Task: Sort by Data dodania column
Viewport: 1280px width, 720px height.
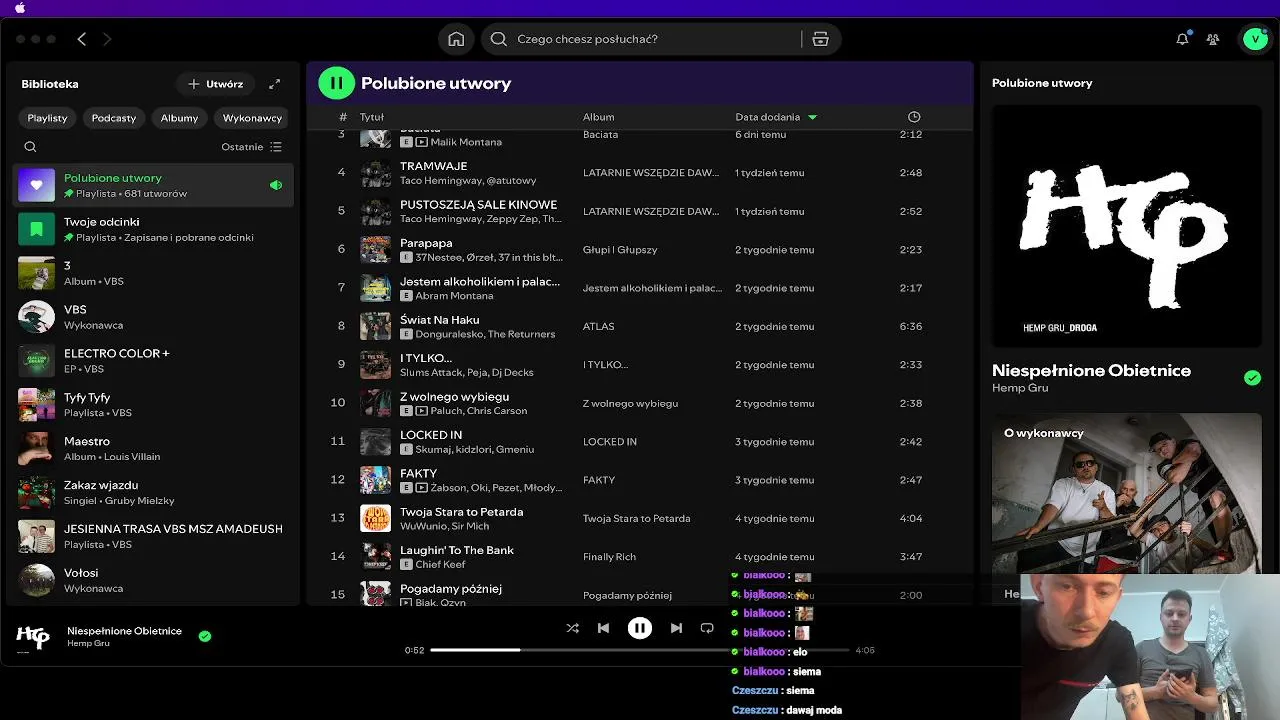Action: 776,117
